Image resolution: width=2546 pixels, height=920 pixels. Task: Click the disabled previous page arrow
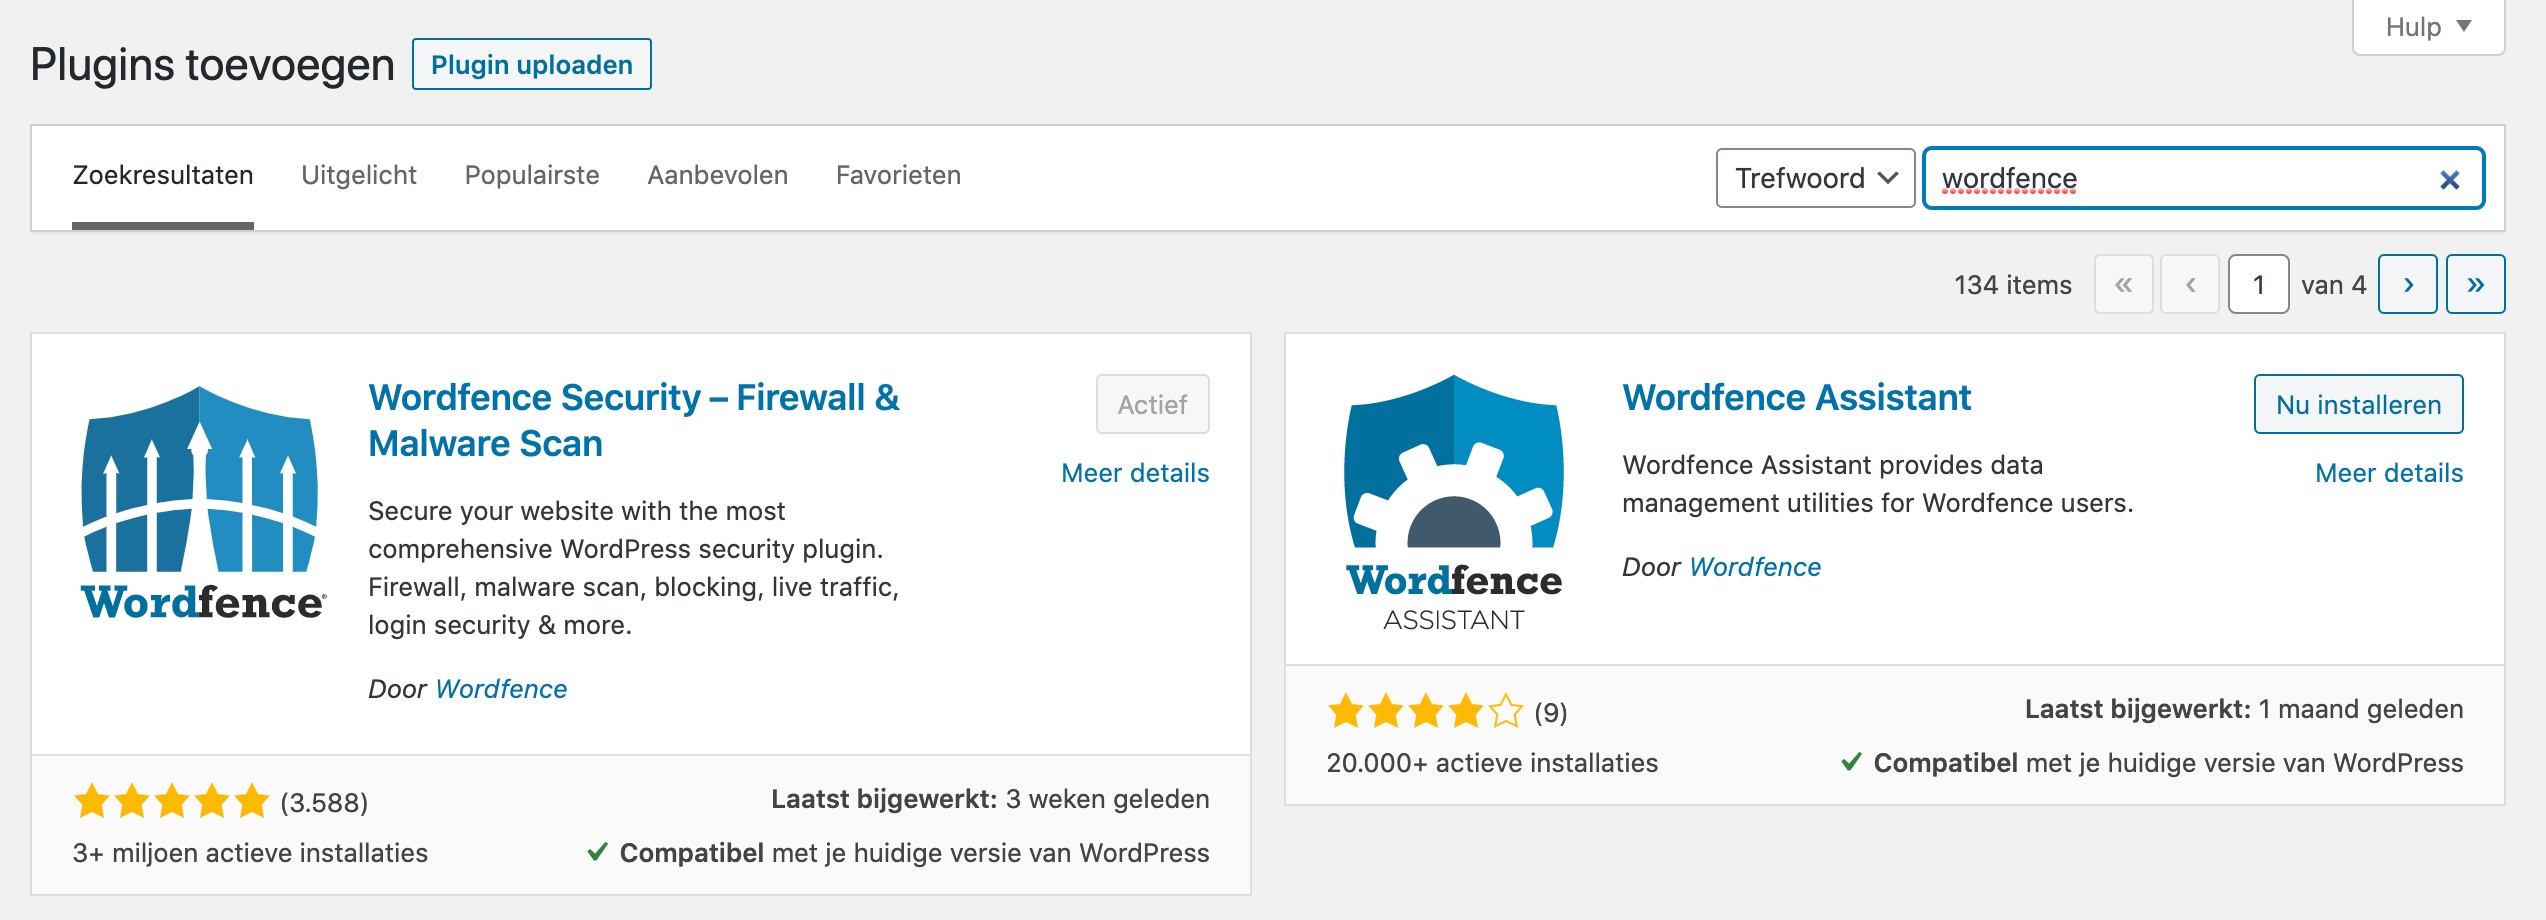click(2190, 285)
